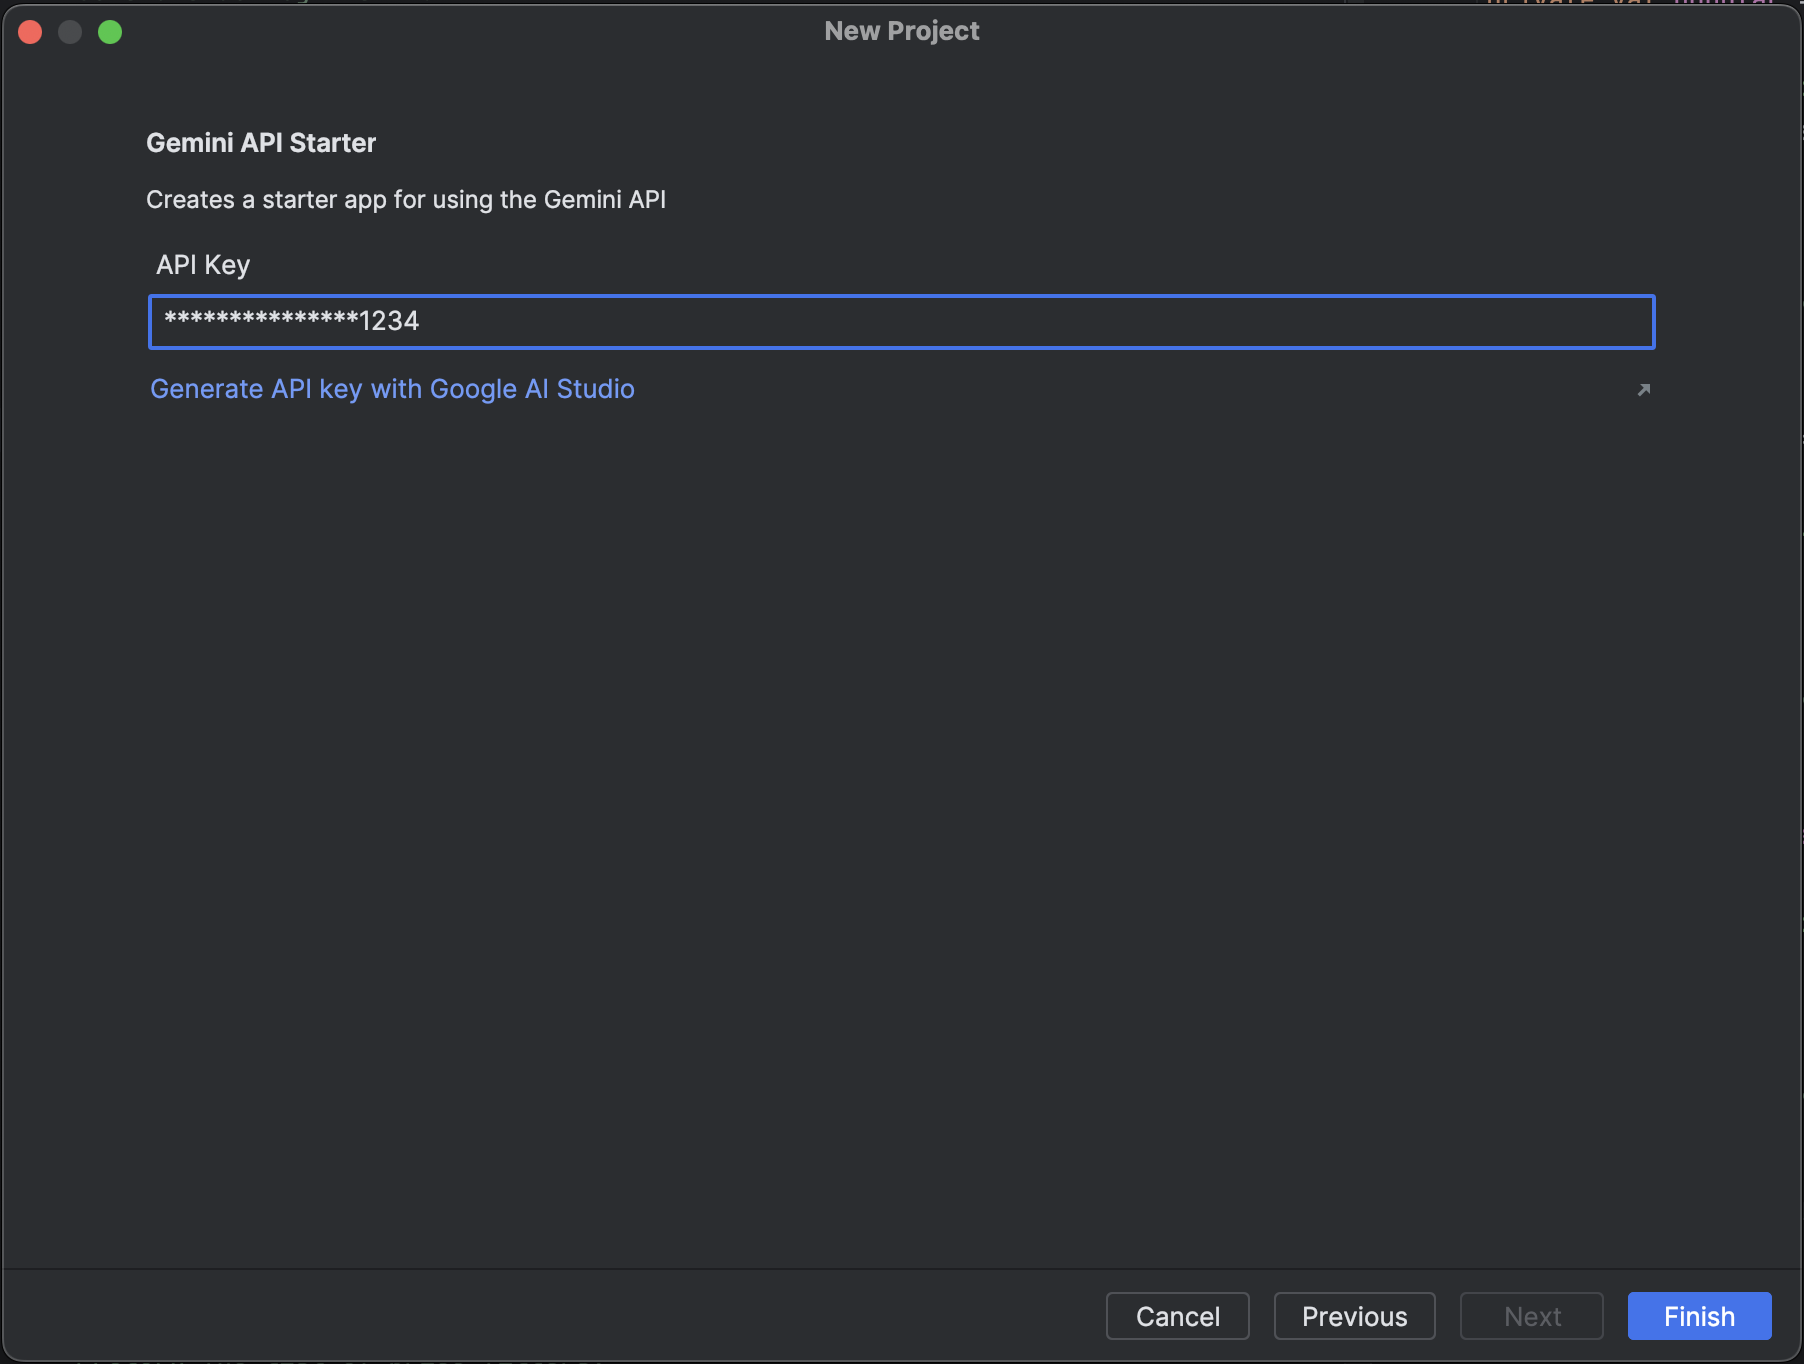Click the grayed-out Next button
This screenshot has width=1804, height=1364.
tap(1531, 1316)
